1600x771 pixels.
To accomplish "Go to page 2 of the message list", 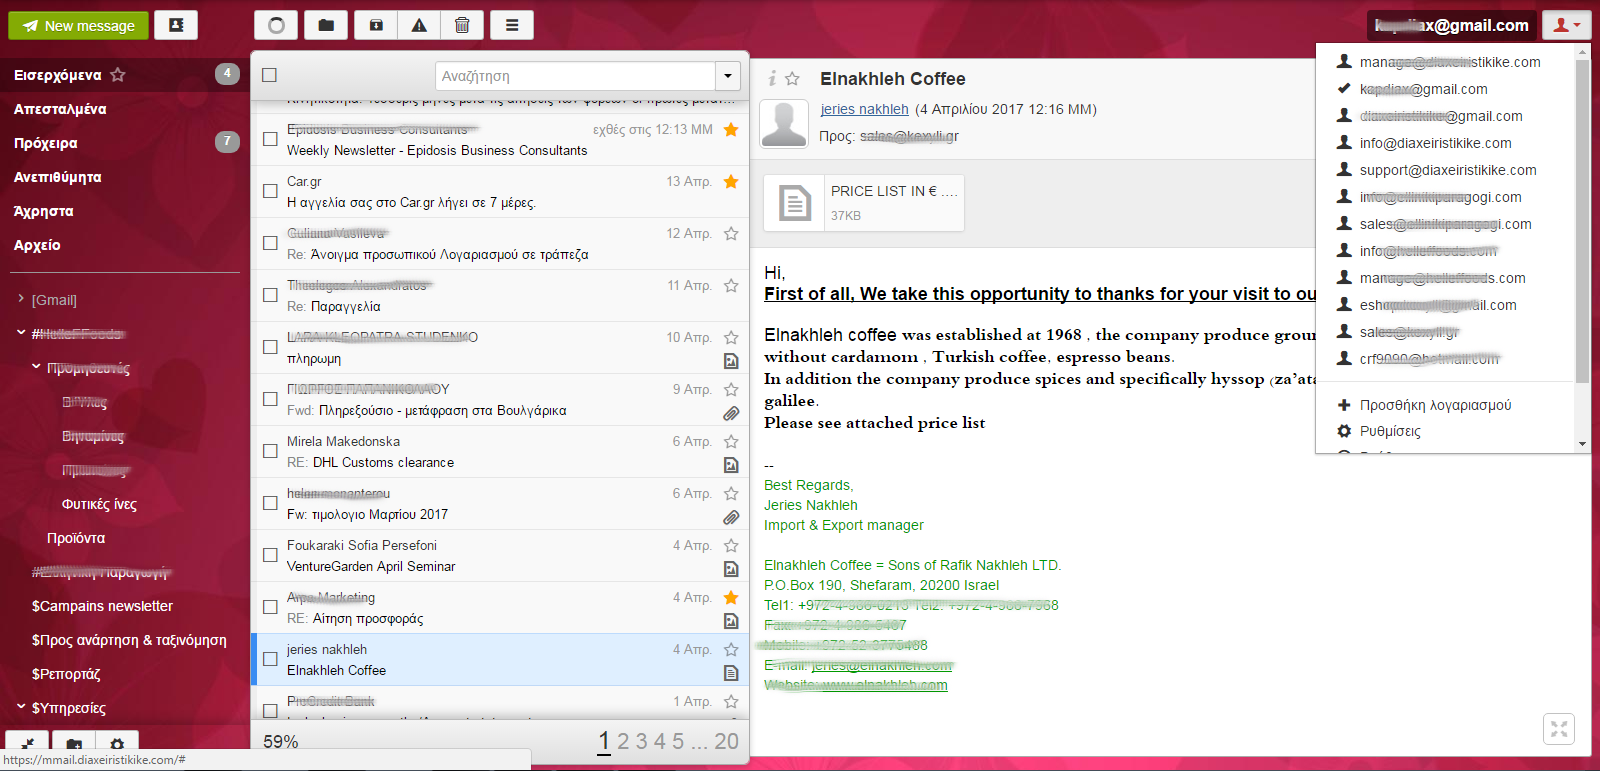I will pyautogui.click(x=623, y=741).
